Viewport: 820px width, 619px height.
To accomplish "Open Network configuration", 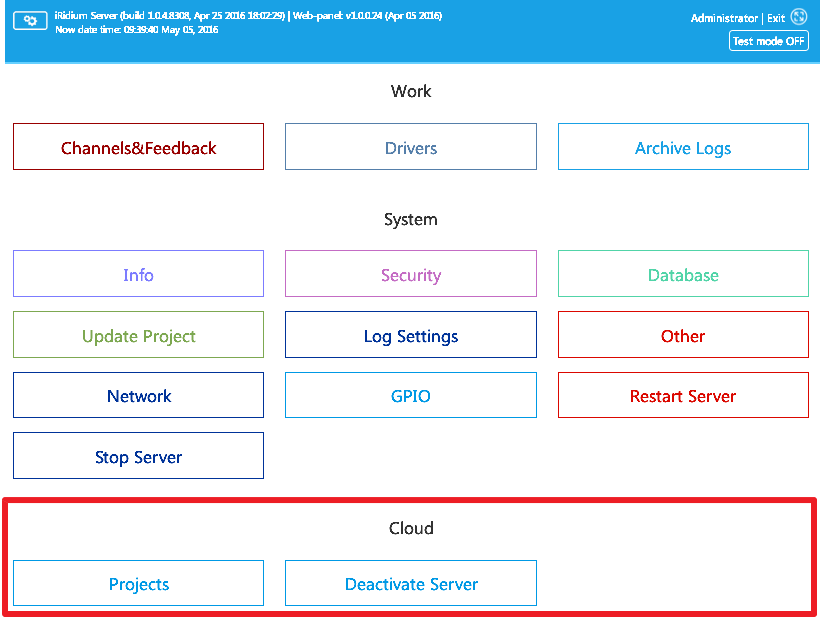I will tap(137, 394).
